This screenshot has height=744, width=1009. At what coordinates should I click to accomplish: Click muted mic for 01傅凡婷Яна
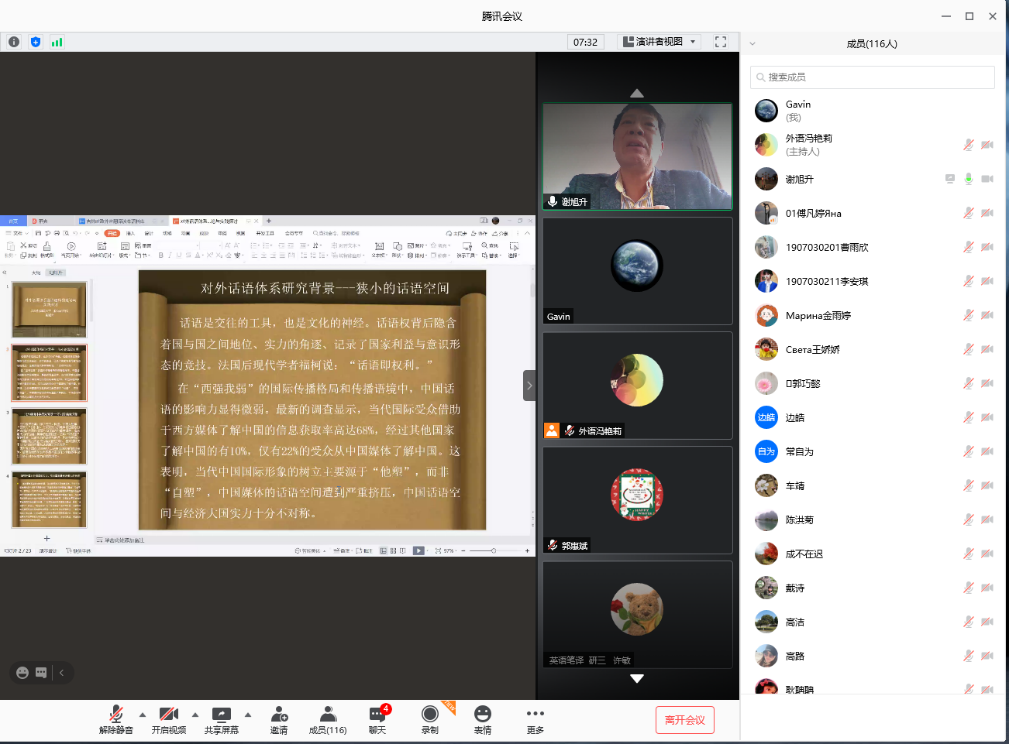click(968, 213)
